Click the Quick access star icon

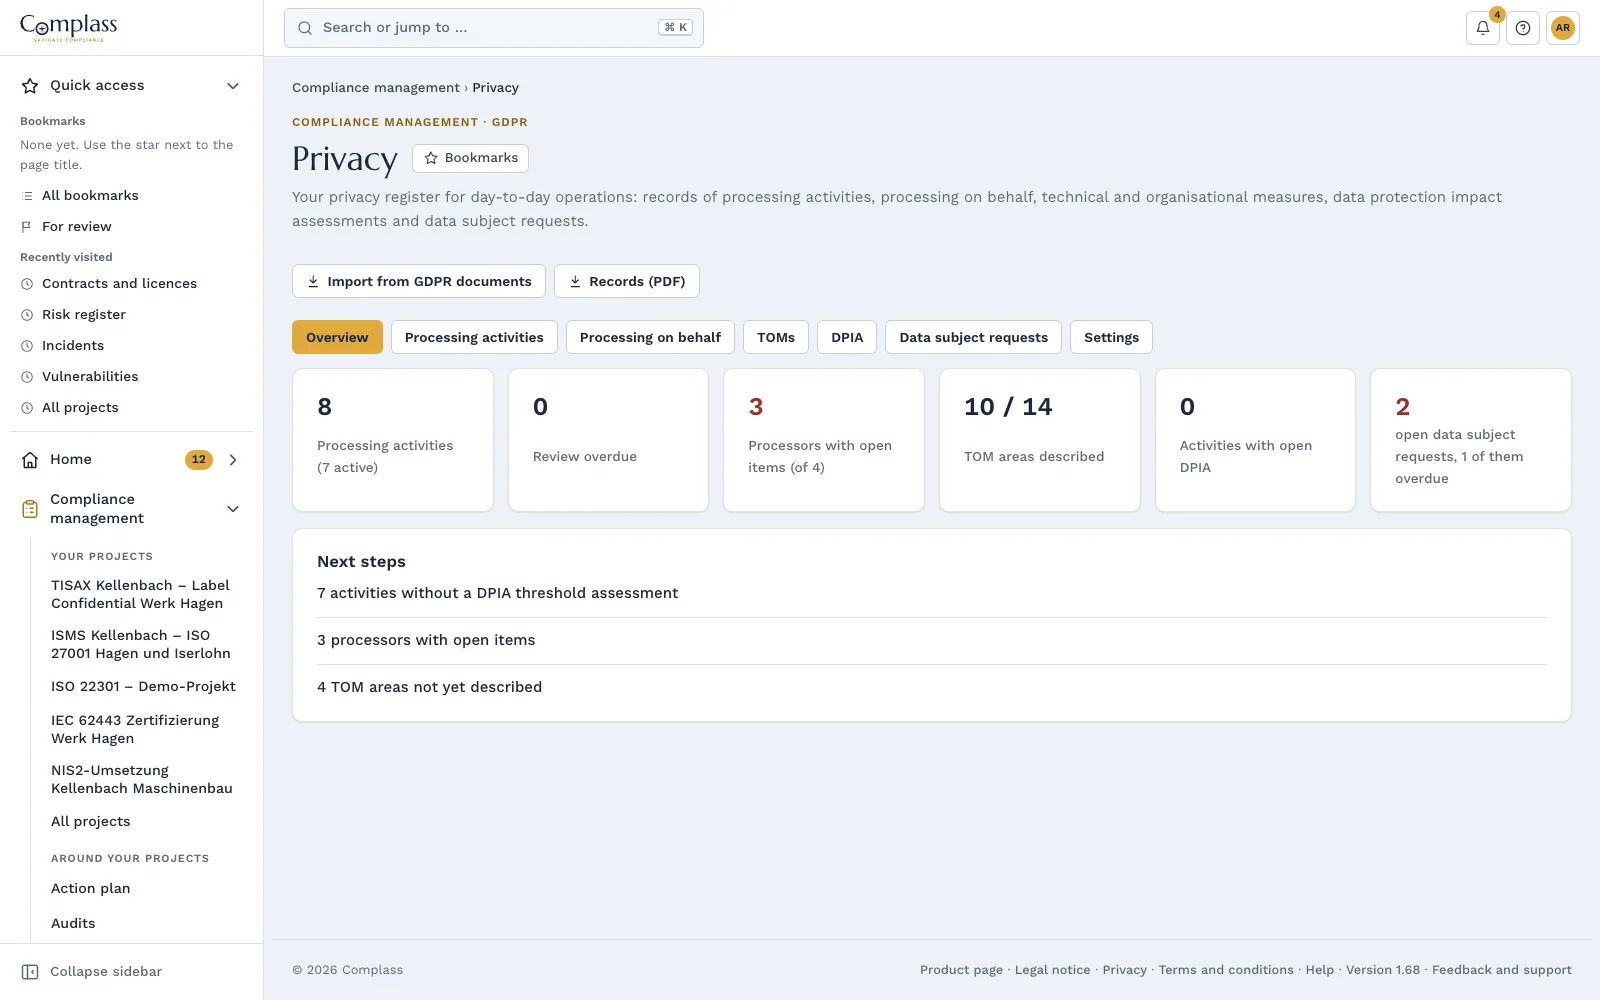[x=30, y=86]
